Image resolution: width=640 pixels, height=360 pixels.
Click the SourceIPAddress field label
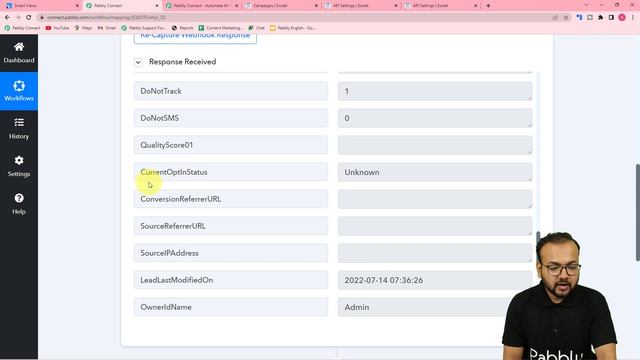click(x=231, y=253)
